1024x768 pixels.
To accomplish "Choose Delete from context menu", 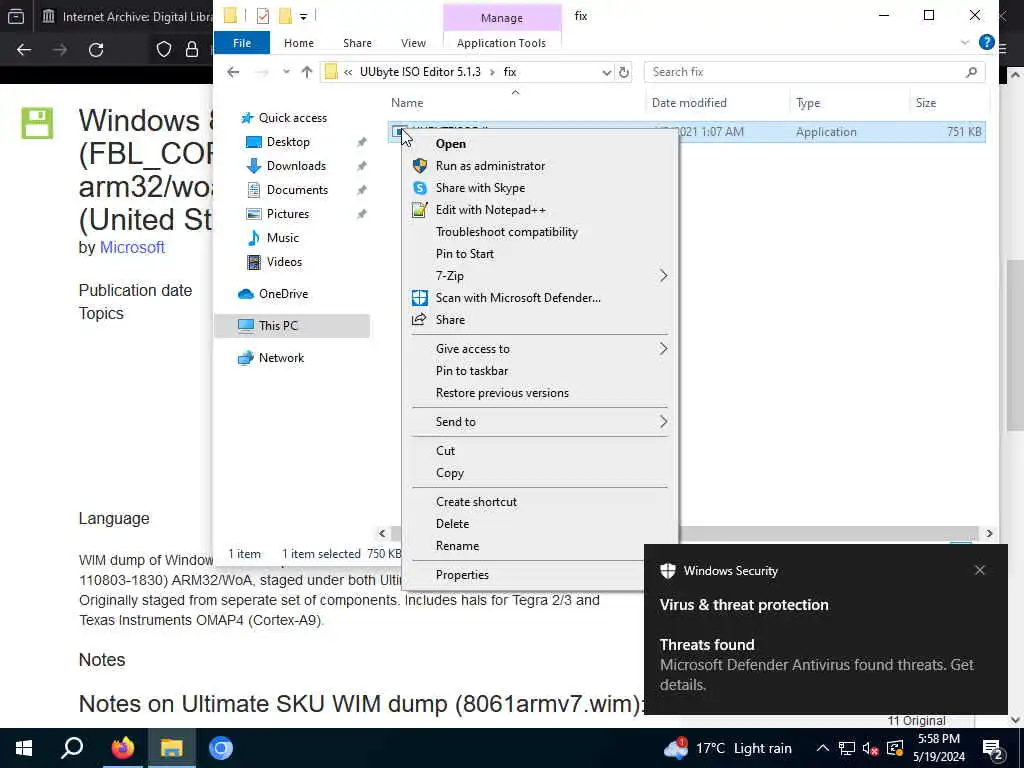I will [452, 524].
